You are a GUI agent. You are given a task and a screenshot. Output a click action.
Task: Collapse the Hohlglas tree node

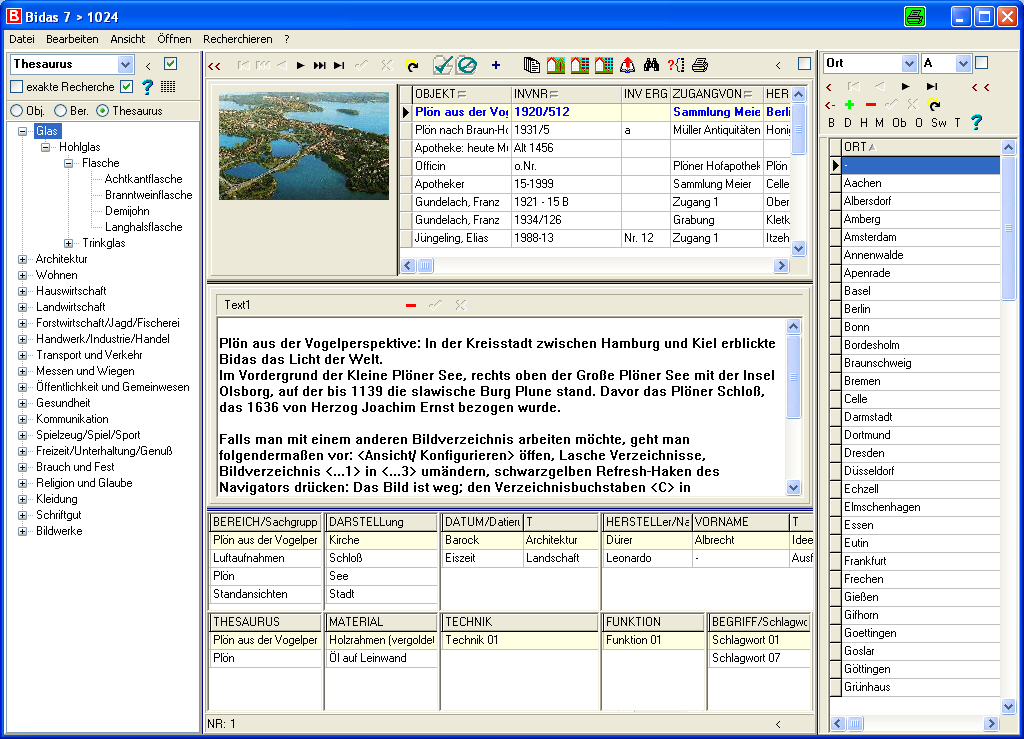point(45,148)
